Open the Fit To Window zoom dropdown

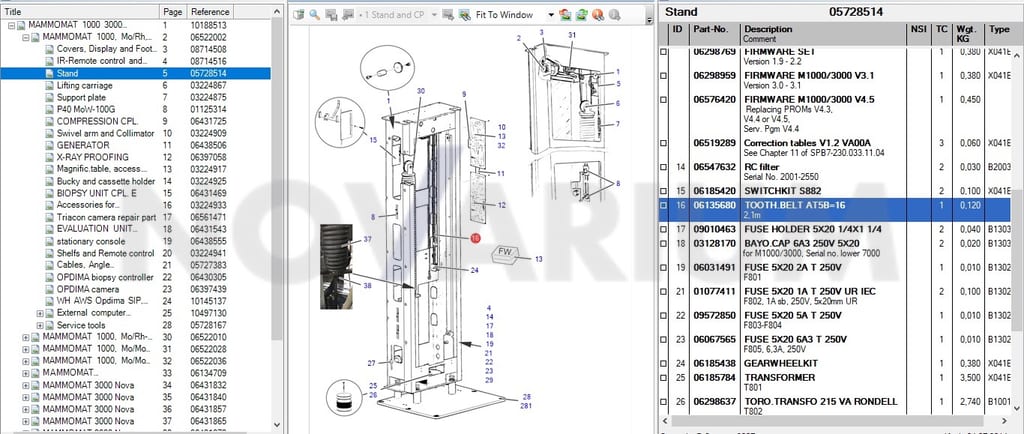point(551,15)
